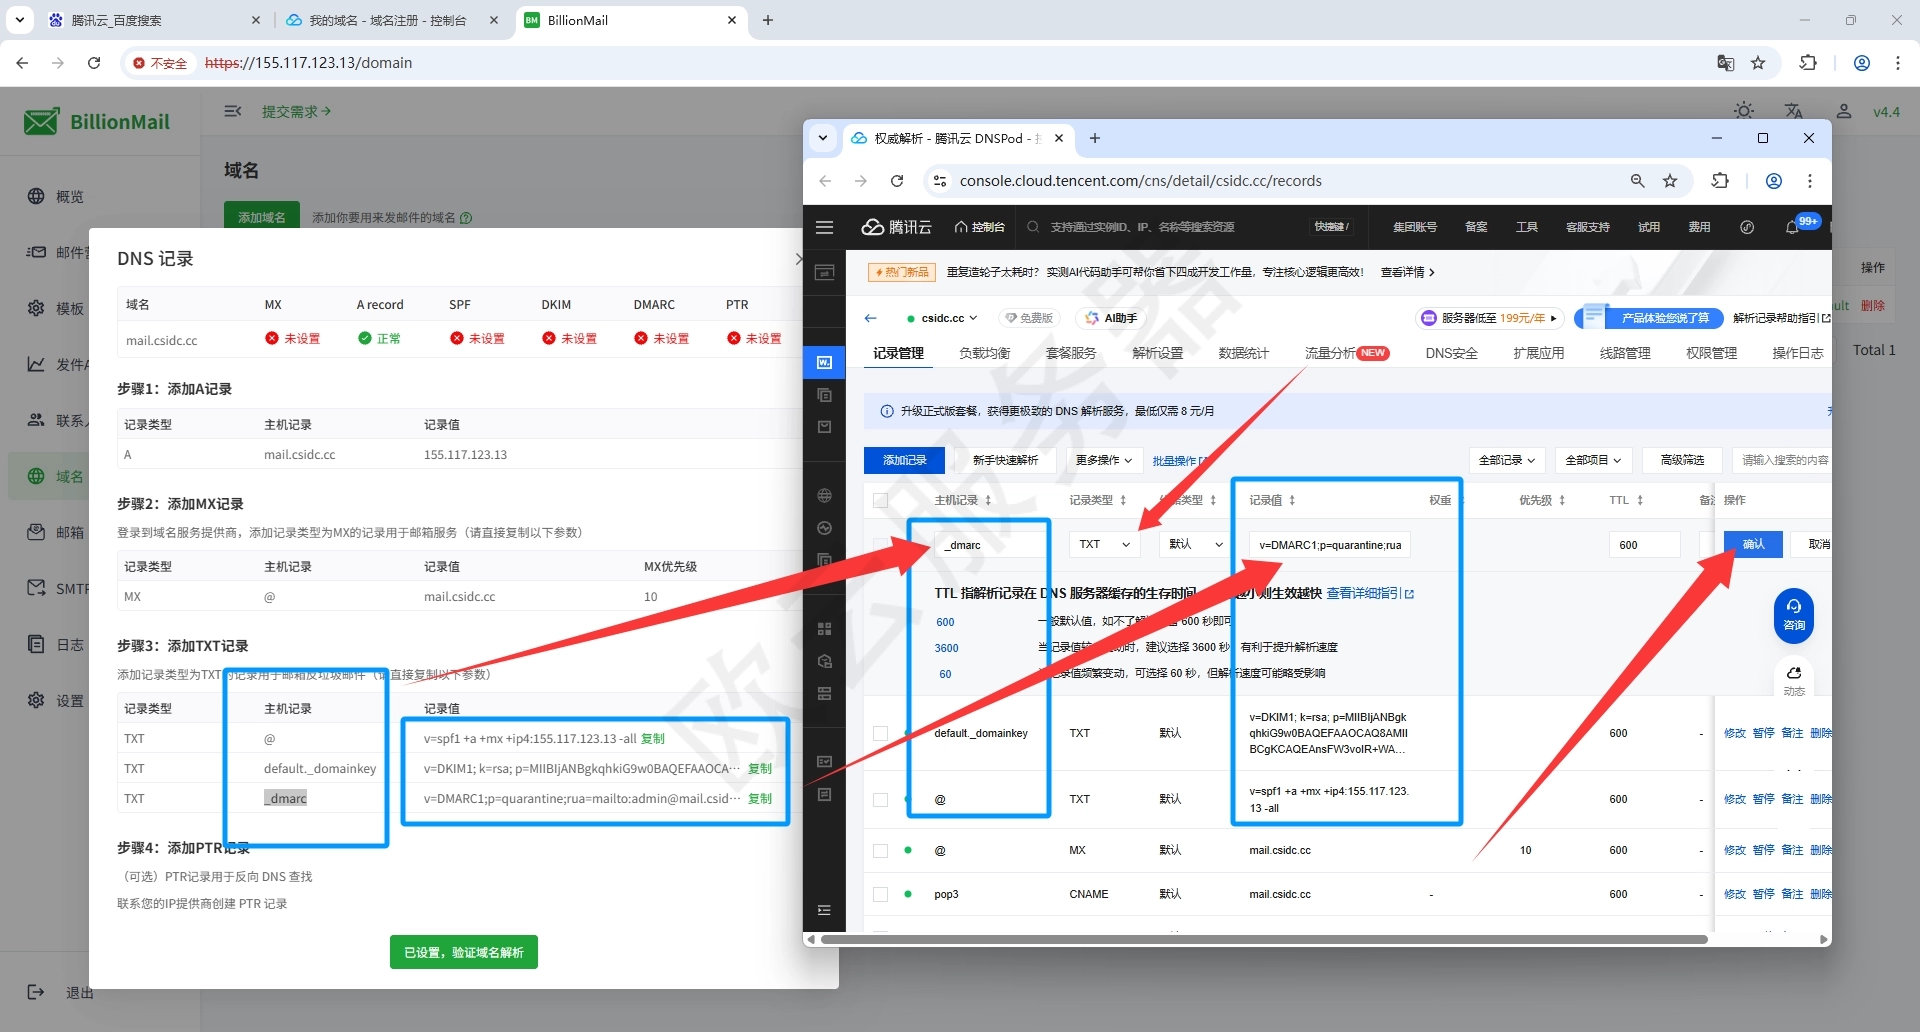
Task: Bookmark the DNSPod page with star icon
Action: 1670,181
